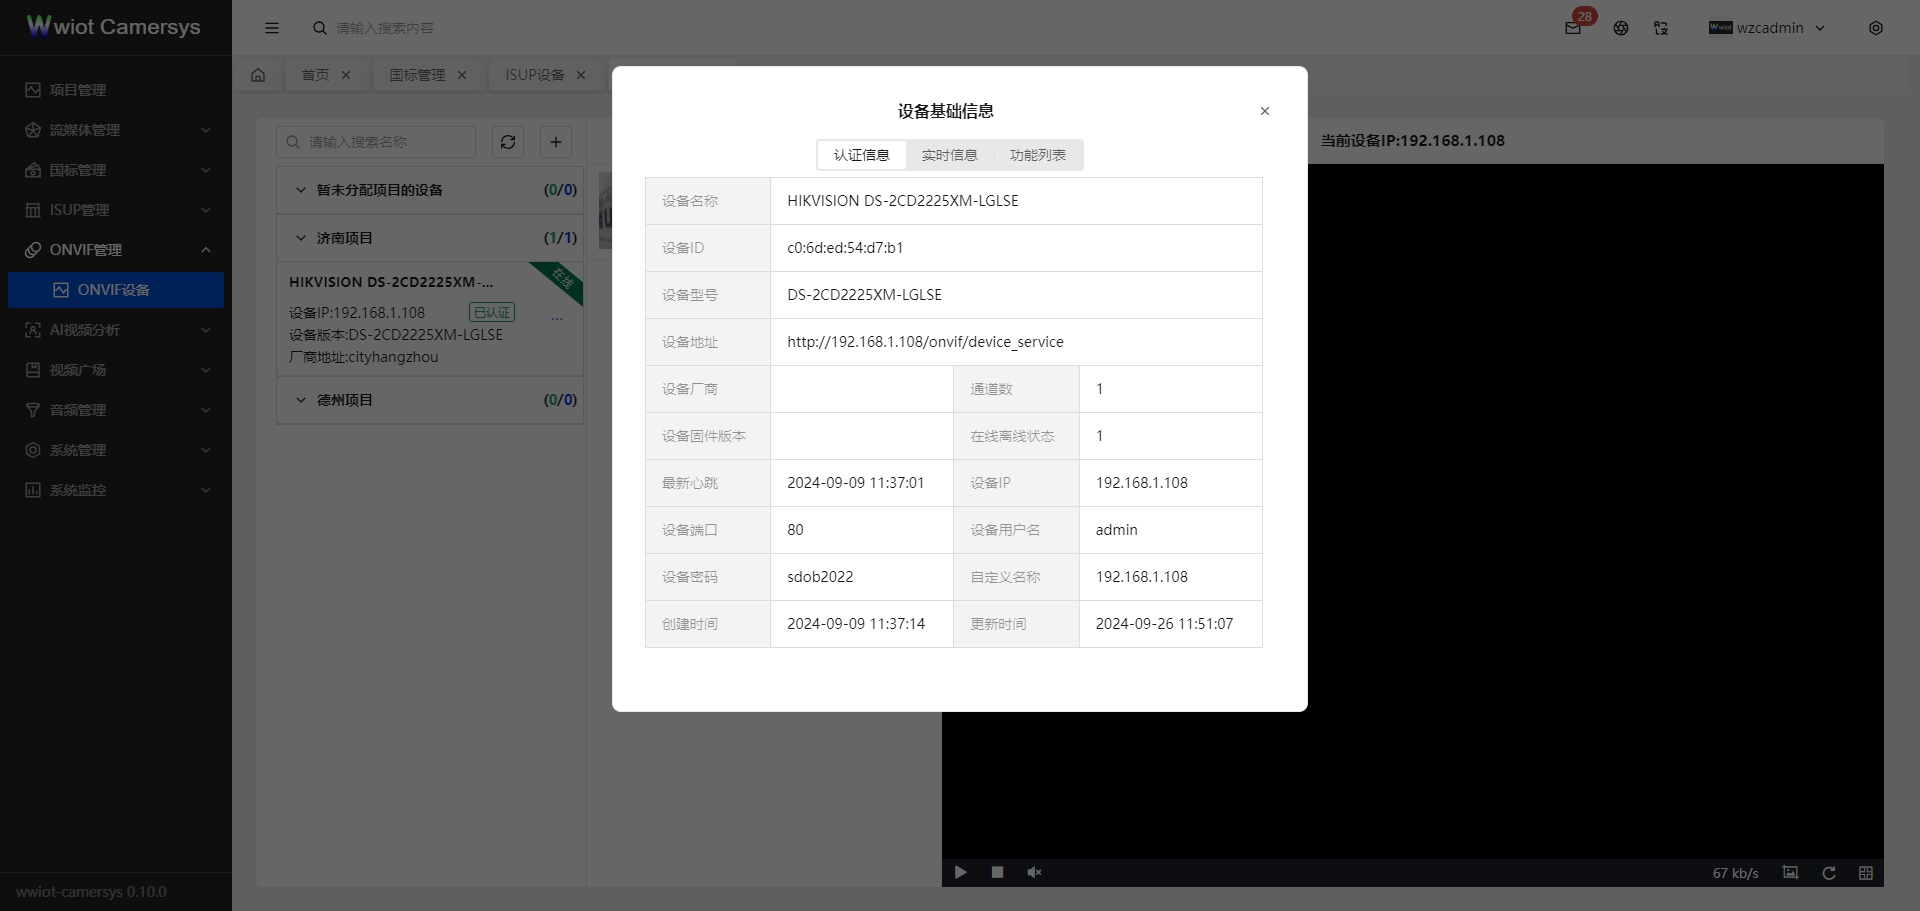Select ONVIF设备 in the sidebar
Screen dimensions: 1920x911
point(116,290)
